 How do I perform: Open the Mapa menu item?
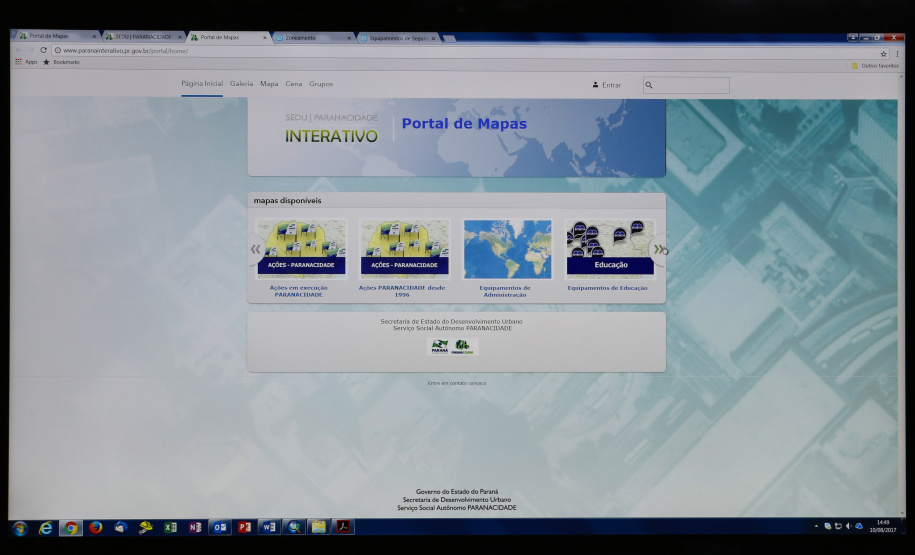(269, 84)
